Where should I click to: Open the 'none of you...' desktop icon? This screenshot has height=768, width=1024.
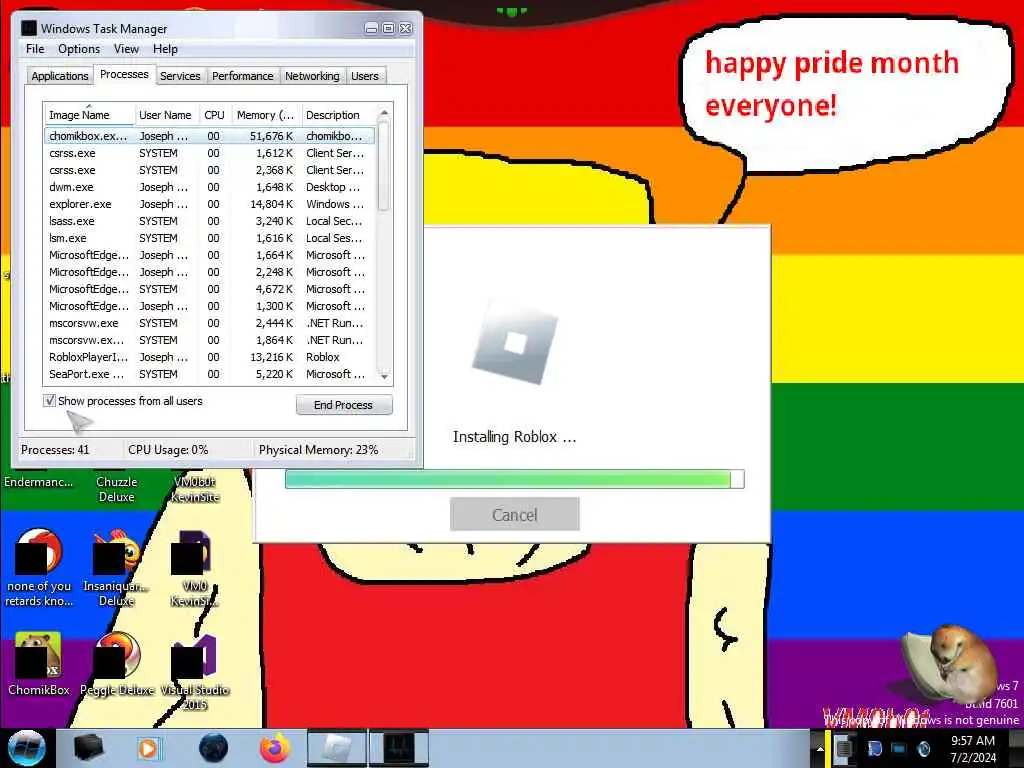[x=39, y=567]
